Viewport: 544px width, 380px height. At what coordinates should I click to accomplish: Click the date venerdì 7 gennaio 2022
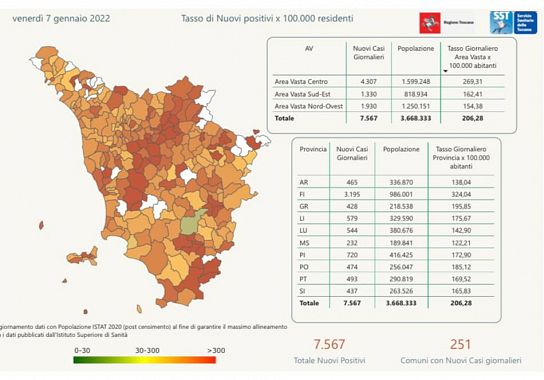[x=61, y=18]
